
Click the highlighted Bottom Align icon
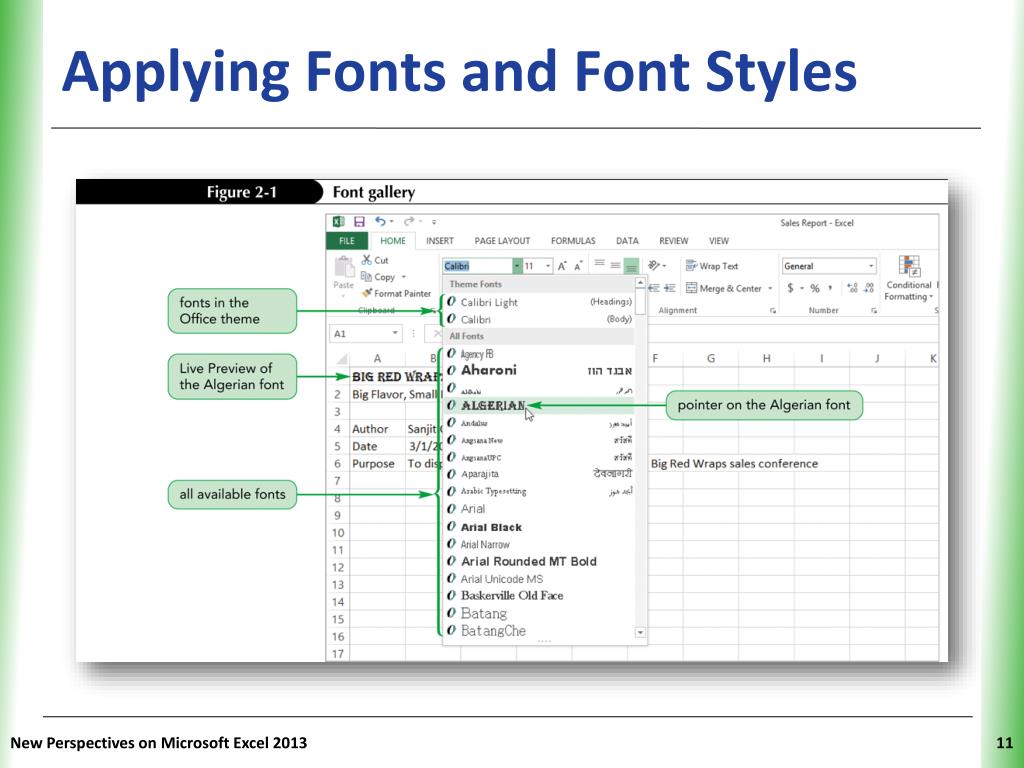coord(631,266)
